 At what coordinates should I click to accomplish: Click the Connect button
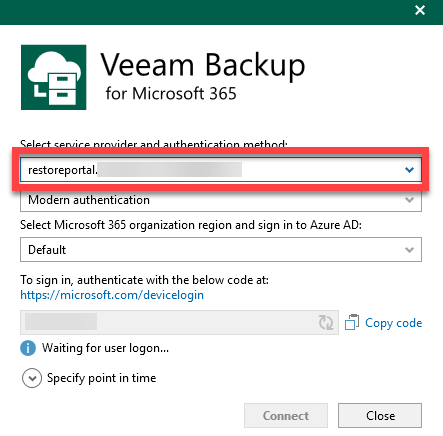point(286,416)
